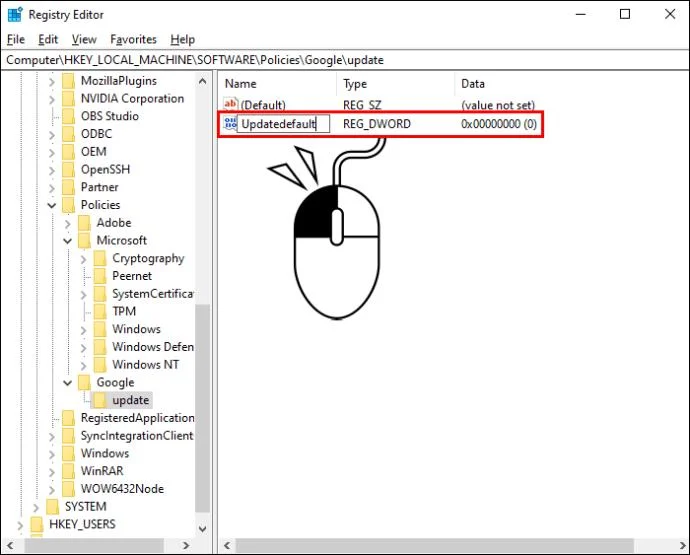690x555 pixels.
Task: Click the Name column header
Action: click(241, 84)
